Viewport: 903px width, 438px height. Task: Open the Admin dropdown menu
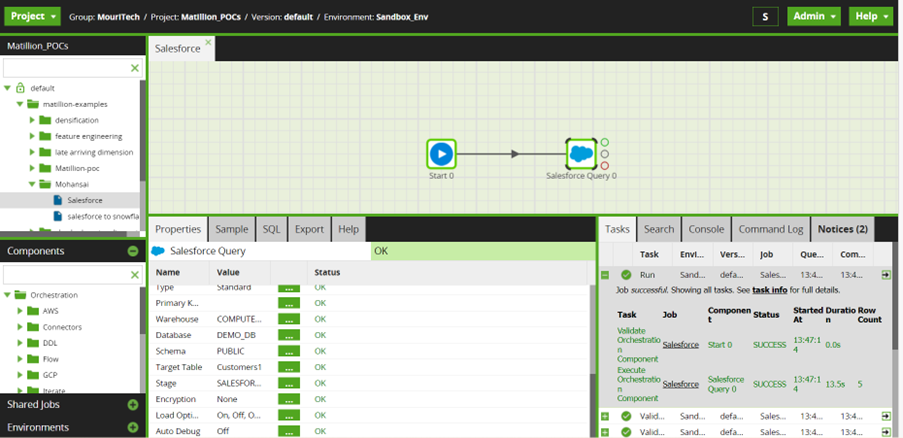pos(814,17)
